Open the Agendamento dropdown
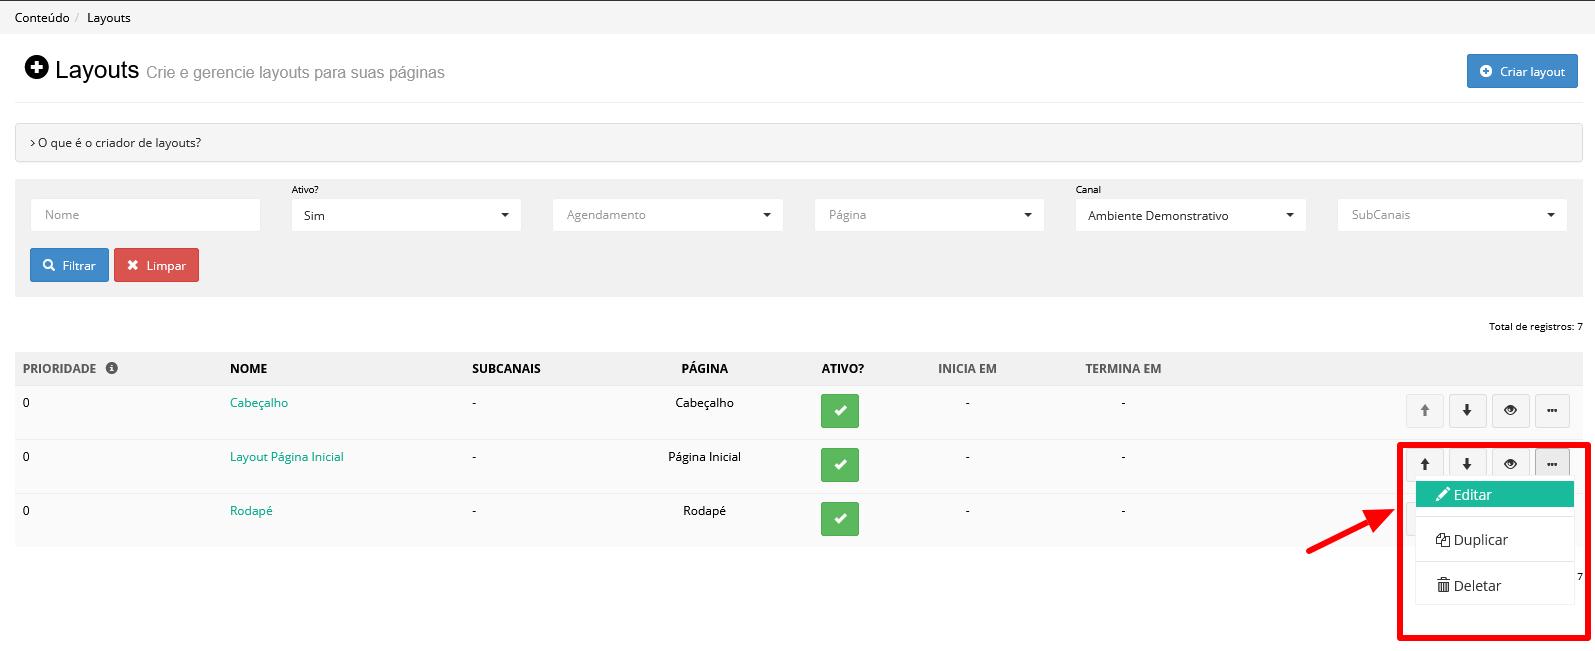Viewport: 1595px width, 651px height. tap(668, 215)
